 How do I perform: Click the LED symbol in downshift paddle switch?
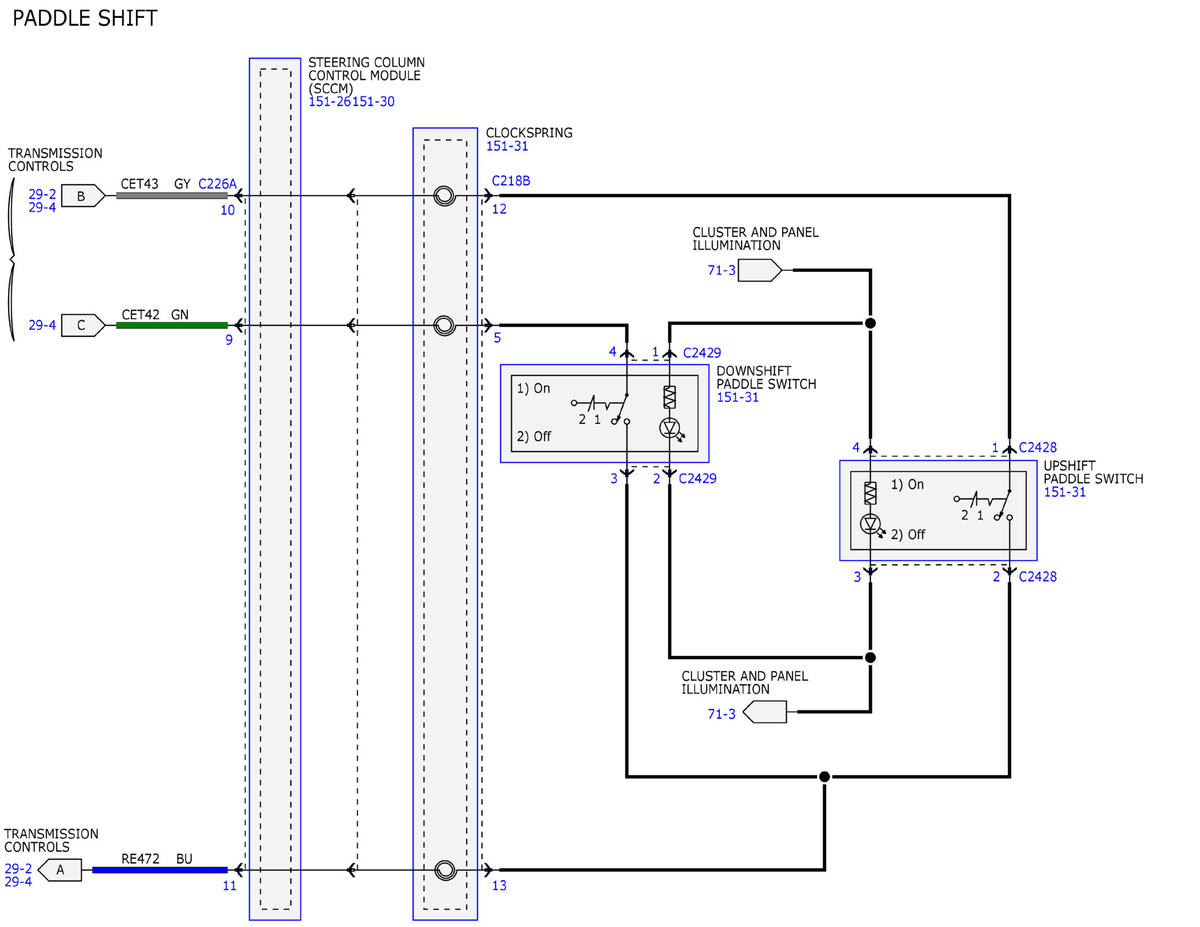click(x=670, y=428)
